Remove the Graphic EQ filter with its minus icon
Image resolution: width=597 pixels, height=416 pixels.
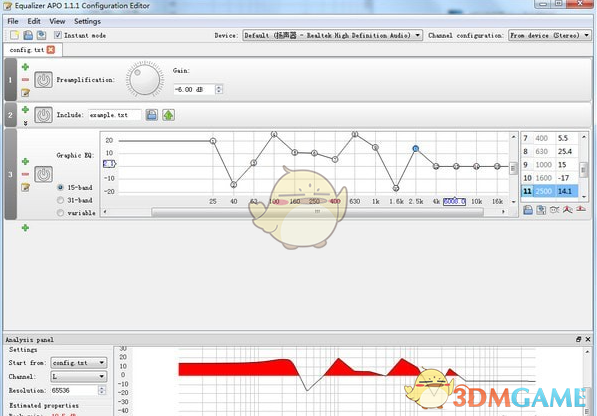point(25,174)
